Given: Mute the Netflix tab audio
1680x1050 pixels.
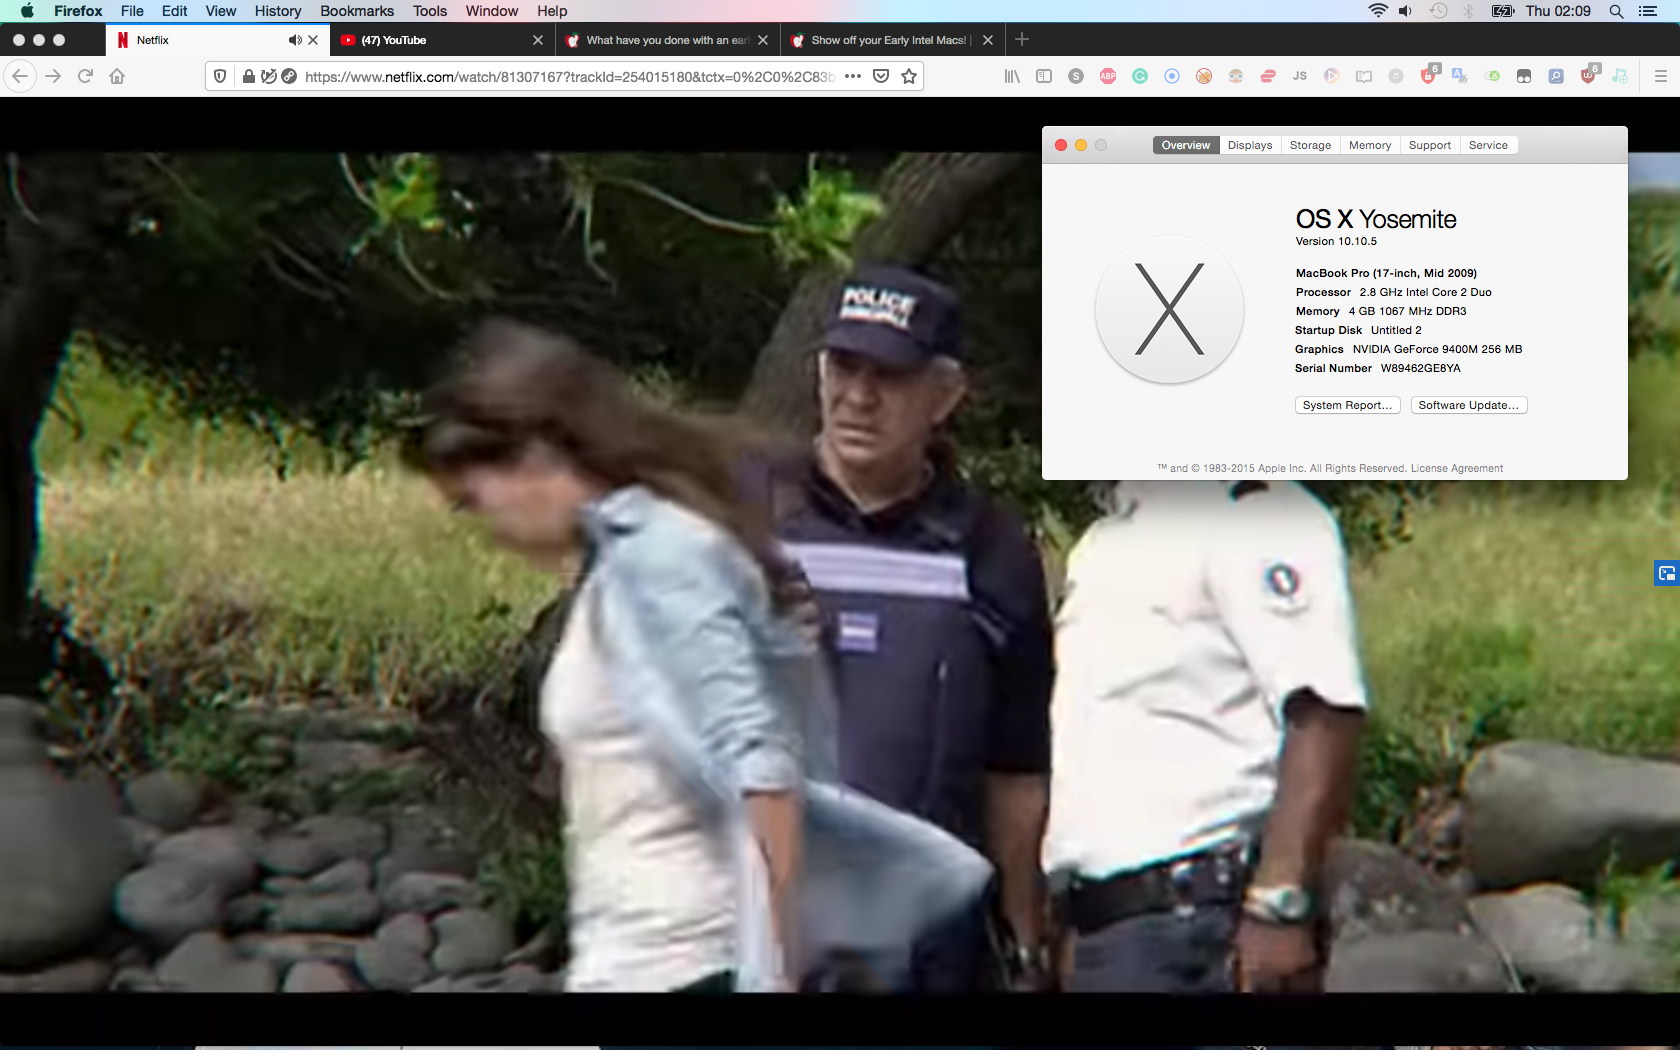Looking at the screenshot, I should (293, 40).
